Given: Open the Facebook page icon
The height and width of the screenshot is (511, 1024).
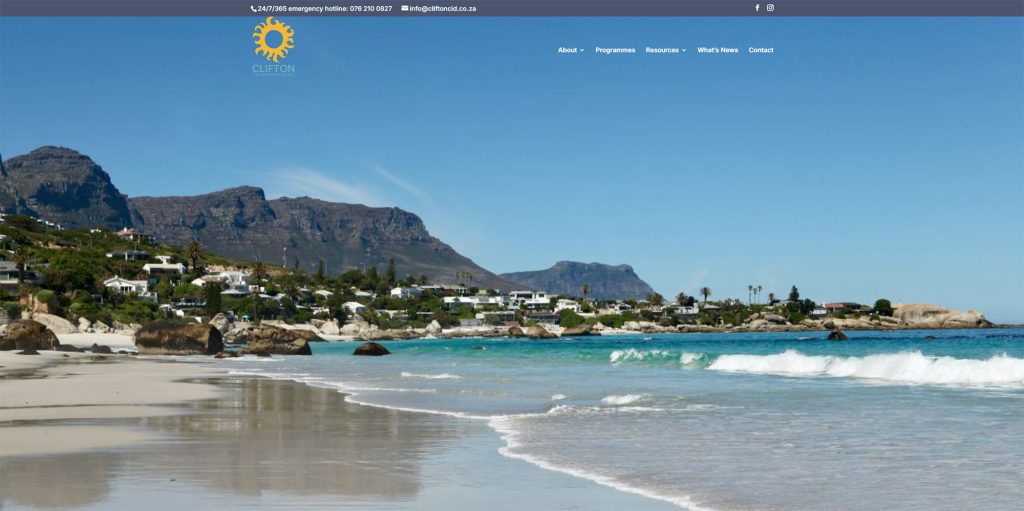Looking at the screenshot, I should click(757, 8).
